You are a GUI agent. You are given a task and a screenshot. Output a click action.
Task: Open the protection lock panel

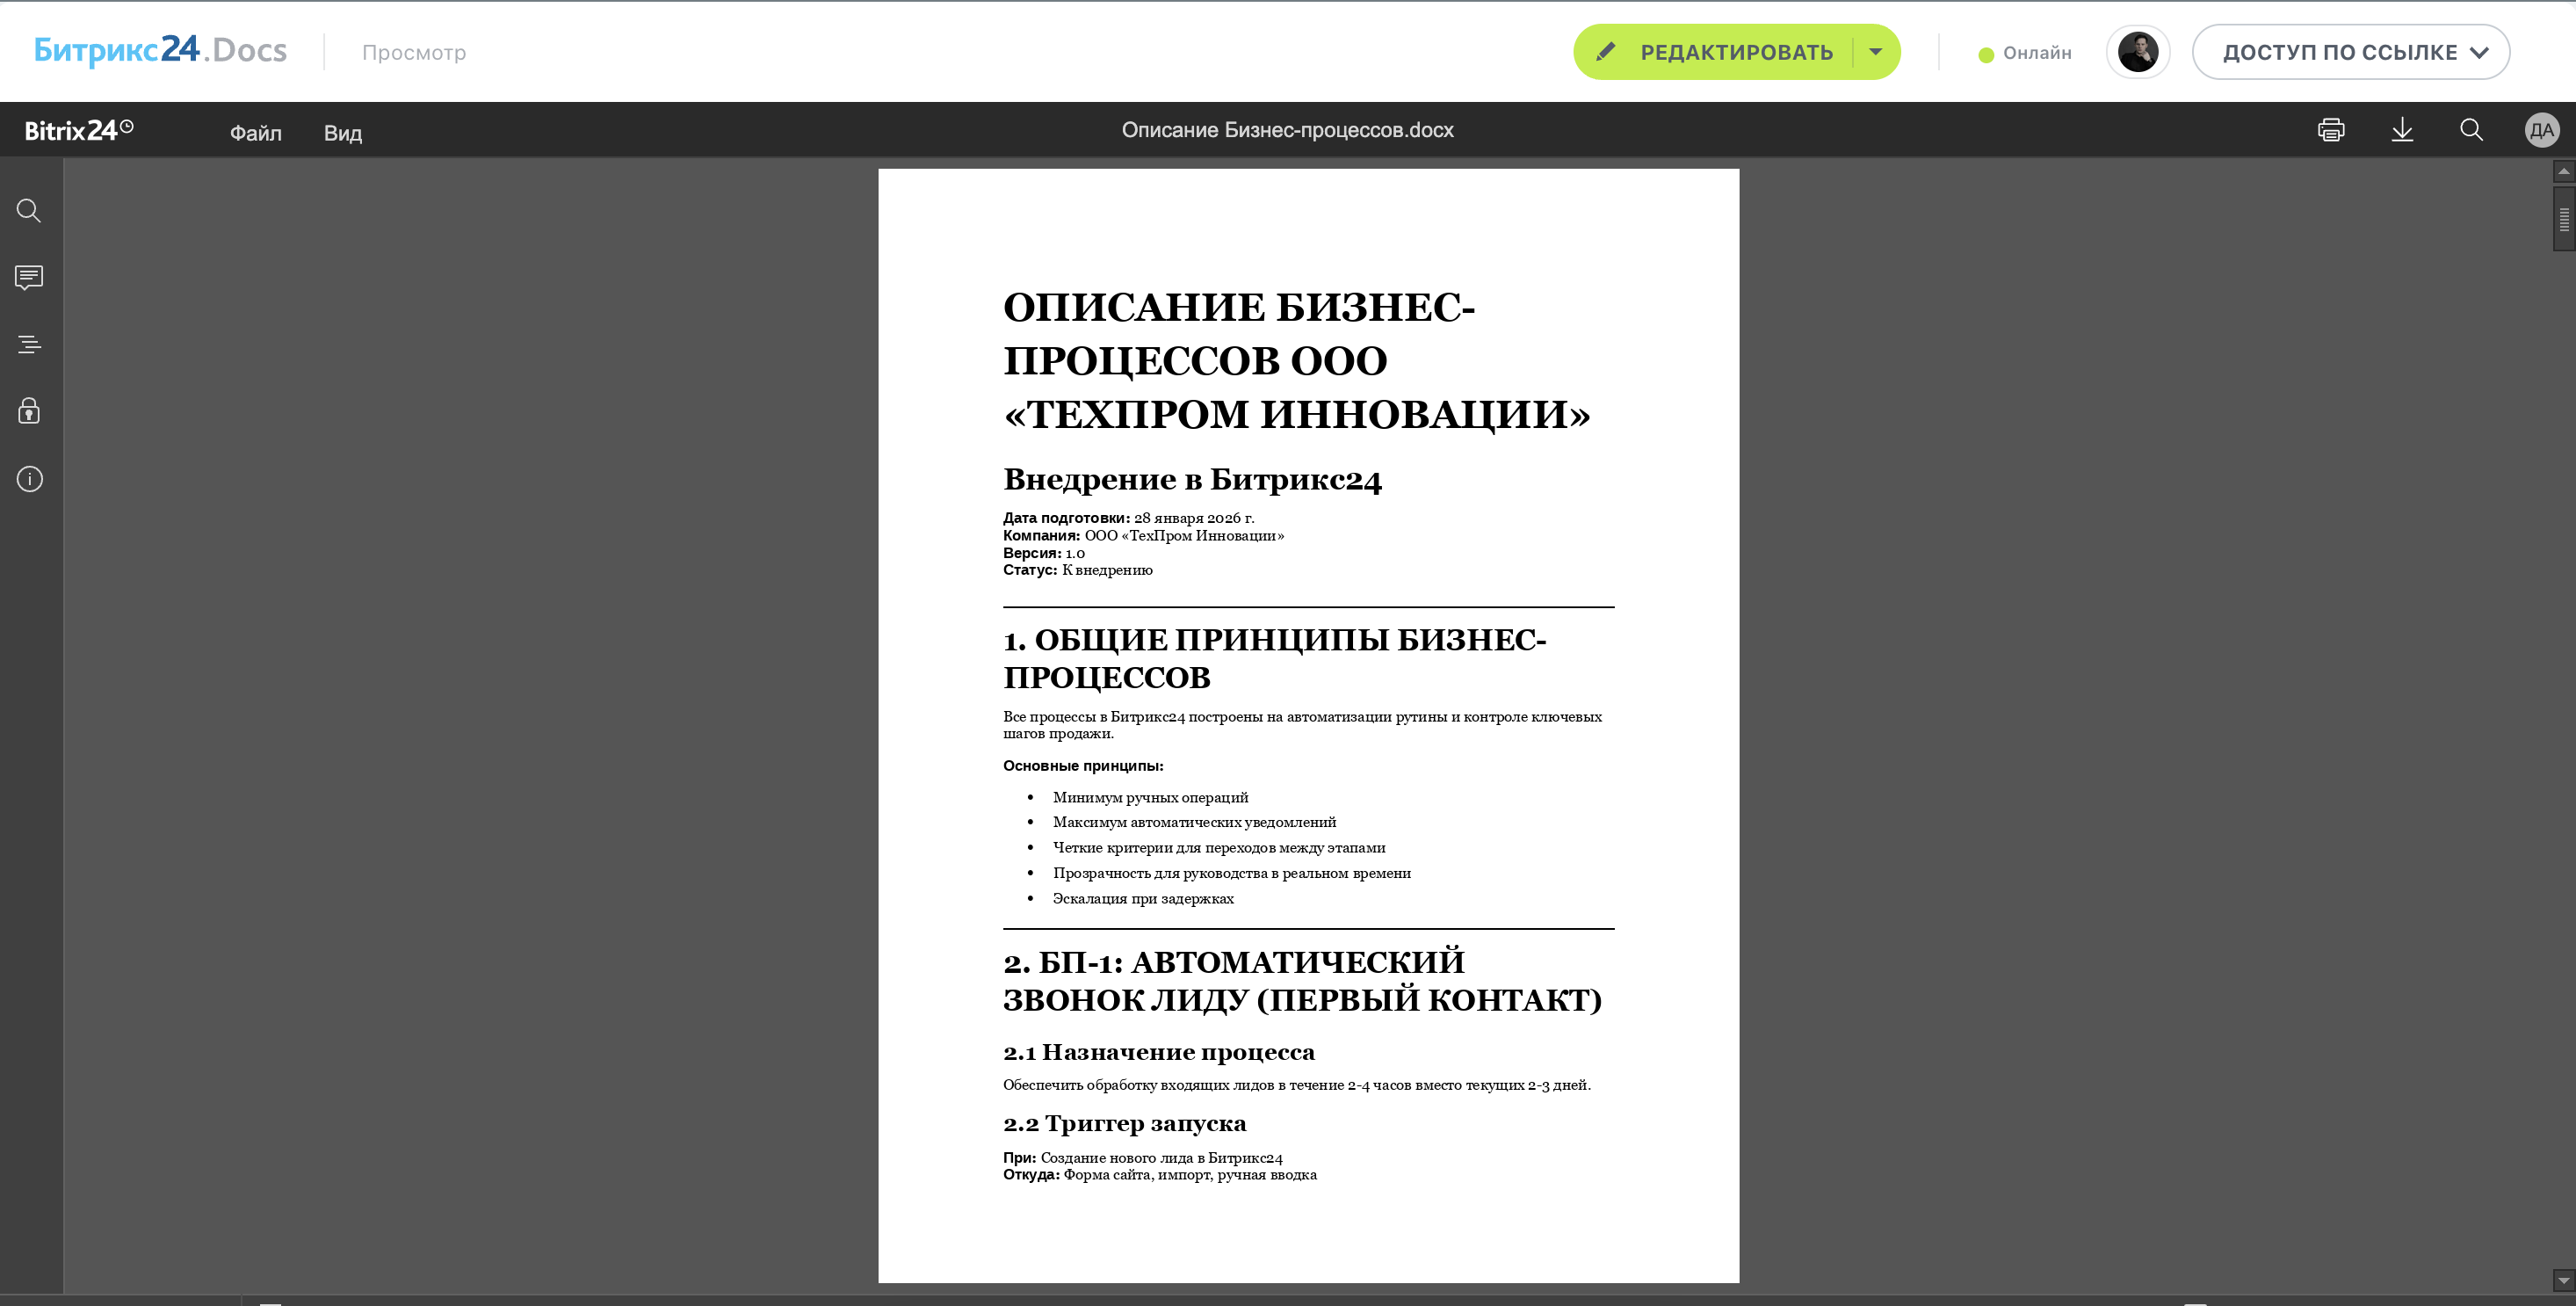(x=29, y=411)
